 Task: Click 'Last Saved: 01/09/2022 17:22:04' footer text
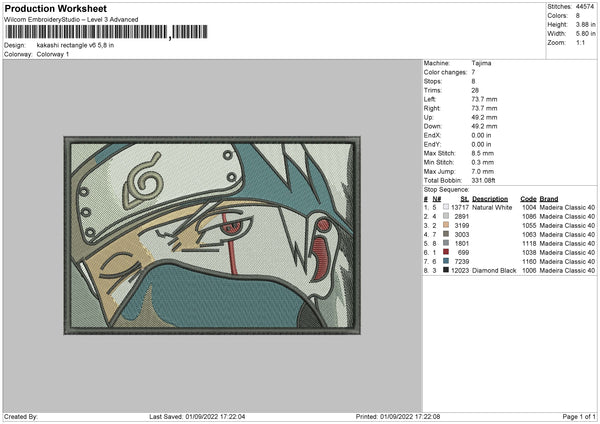pos(197,416)
